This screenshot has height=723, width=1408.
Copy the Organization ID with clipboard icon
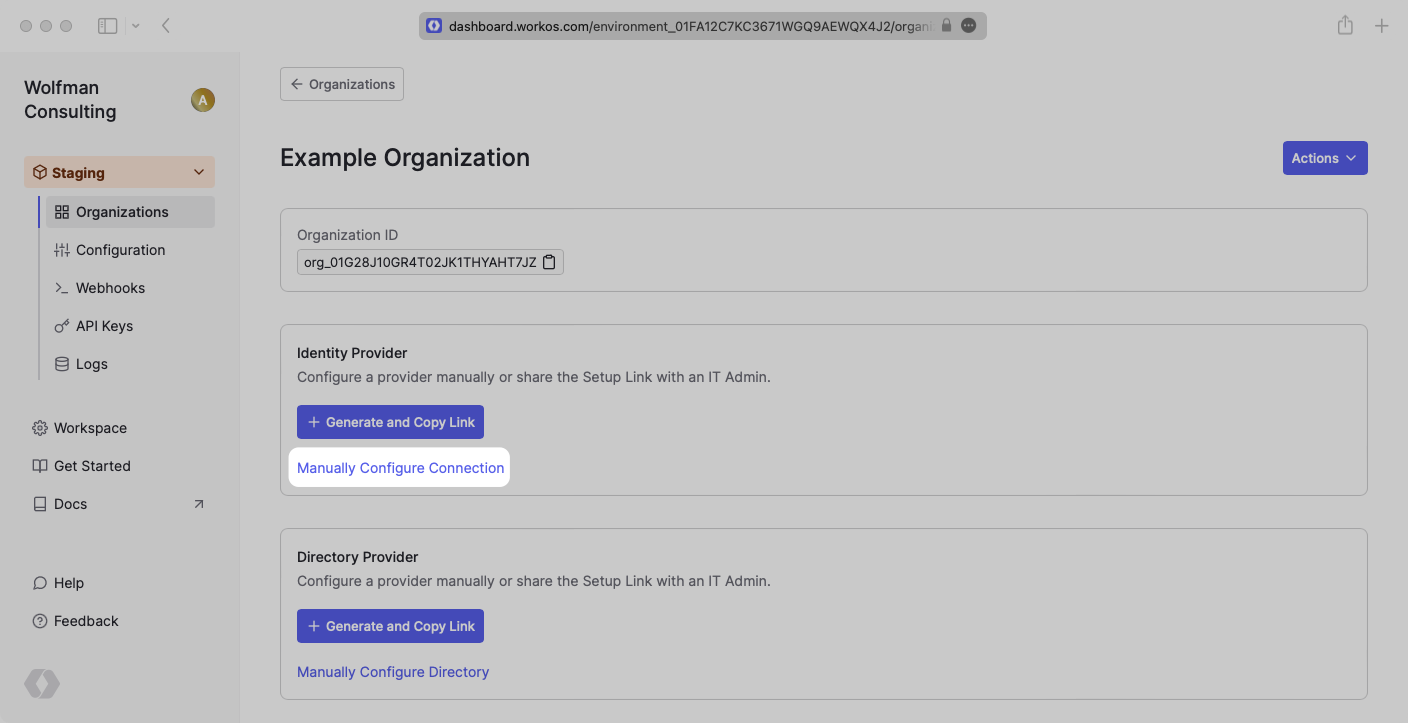tap(549, 262)
